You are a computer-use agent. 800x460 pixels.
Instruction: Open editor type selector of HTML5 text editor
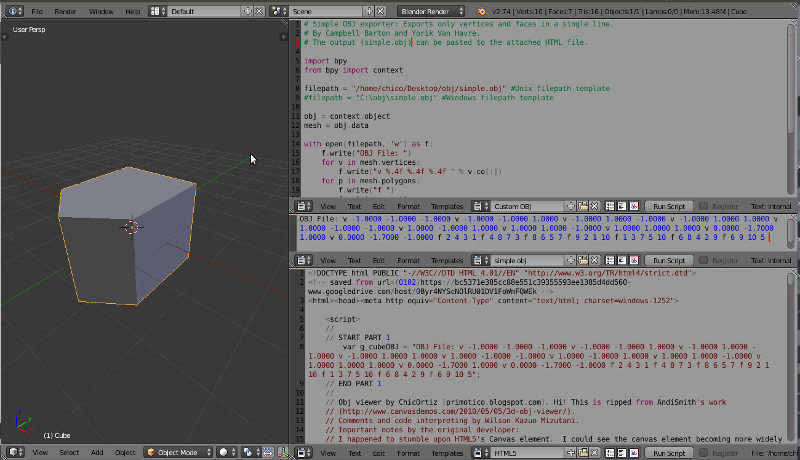pyautogui.click(x=304, y=453)
